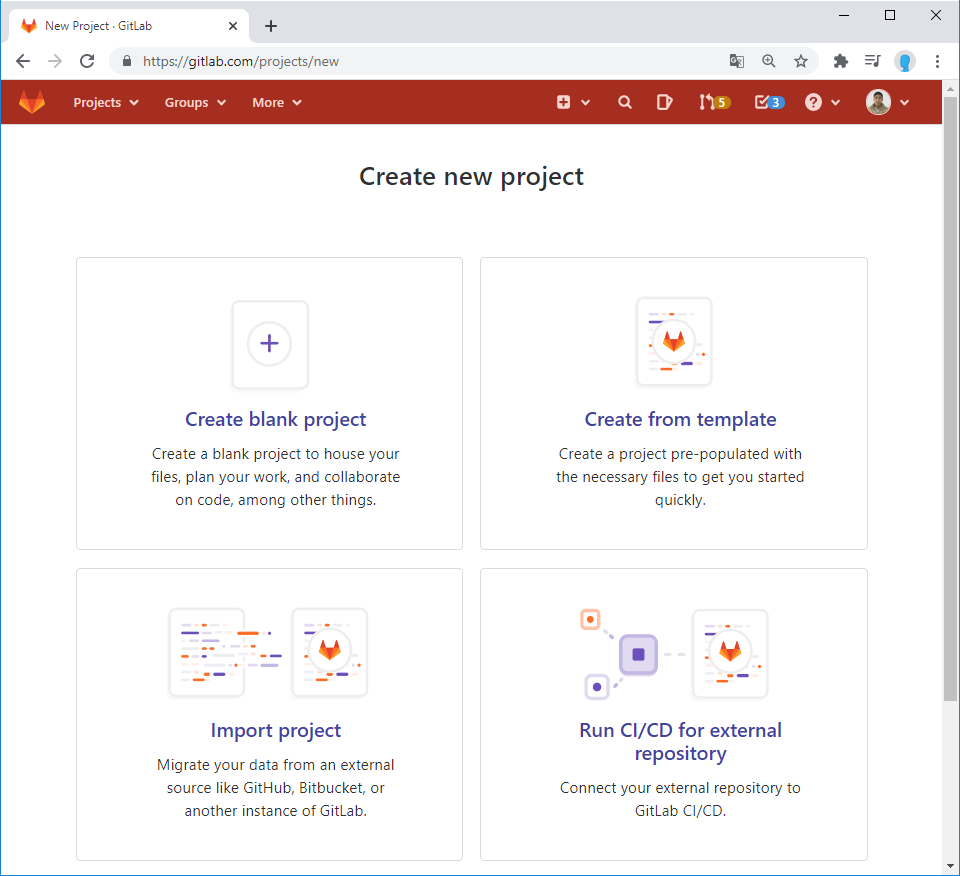Select Run CI/CD for external repository

680,741
